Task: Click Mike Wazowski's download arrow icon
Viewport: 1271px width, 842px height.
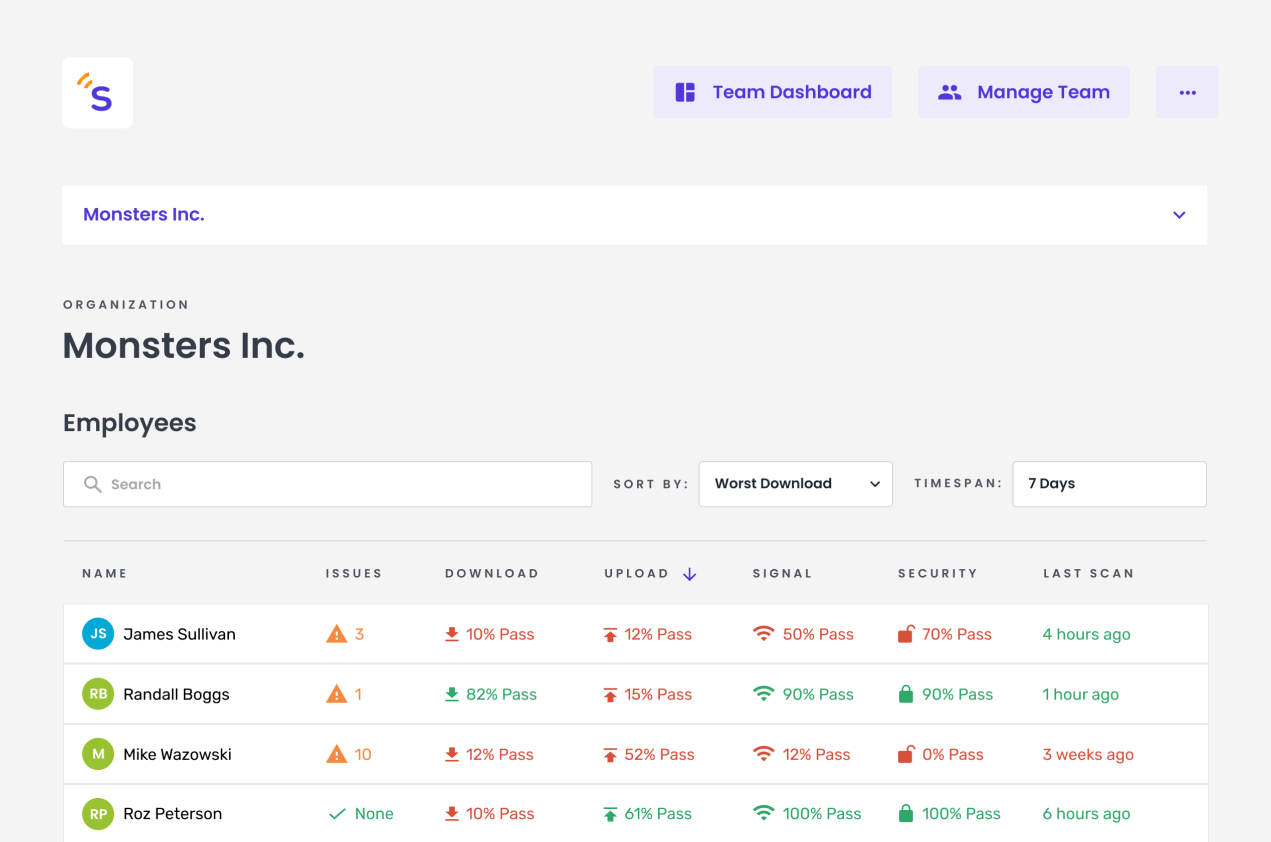Action: (x=452, y=754)
